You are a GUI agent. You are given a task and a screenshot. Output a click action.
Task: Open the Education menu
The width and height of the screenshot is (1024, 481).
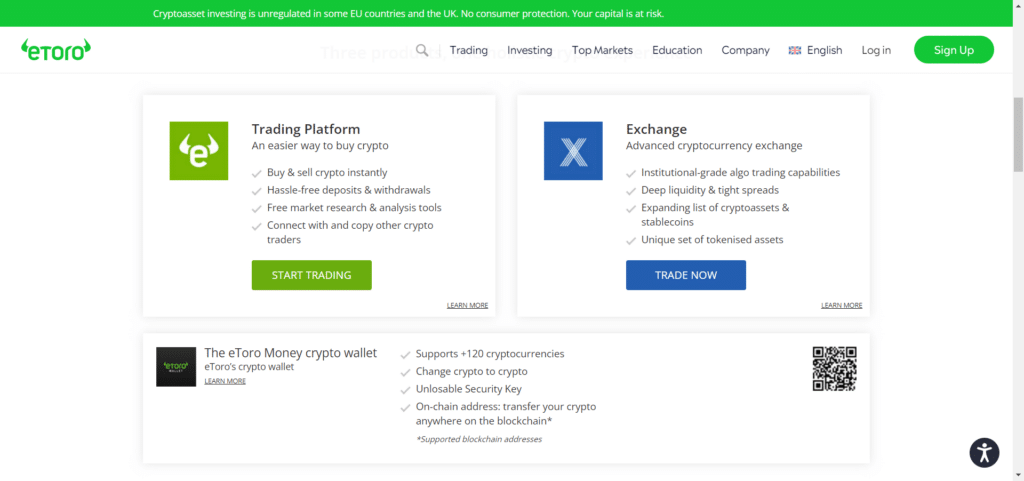[677, 50]
